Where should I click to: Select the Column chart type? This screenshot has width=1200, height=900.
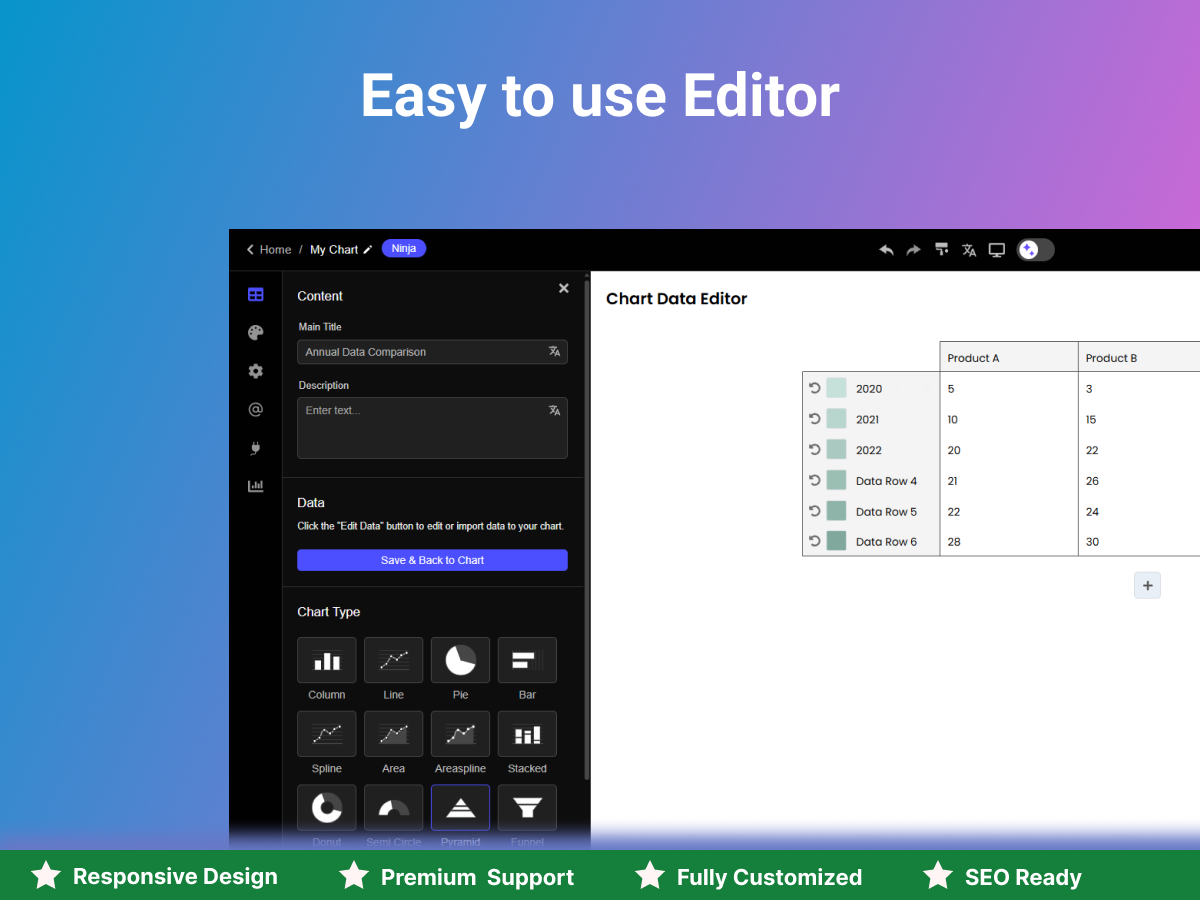[327, 660]
